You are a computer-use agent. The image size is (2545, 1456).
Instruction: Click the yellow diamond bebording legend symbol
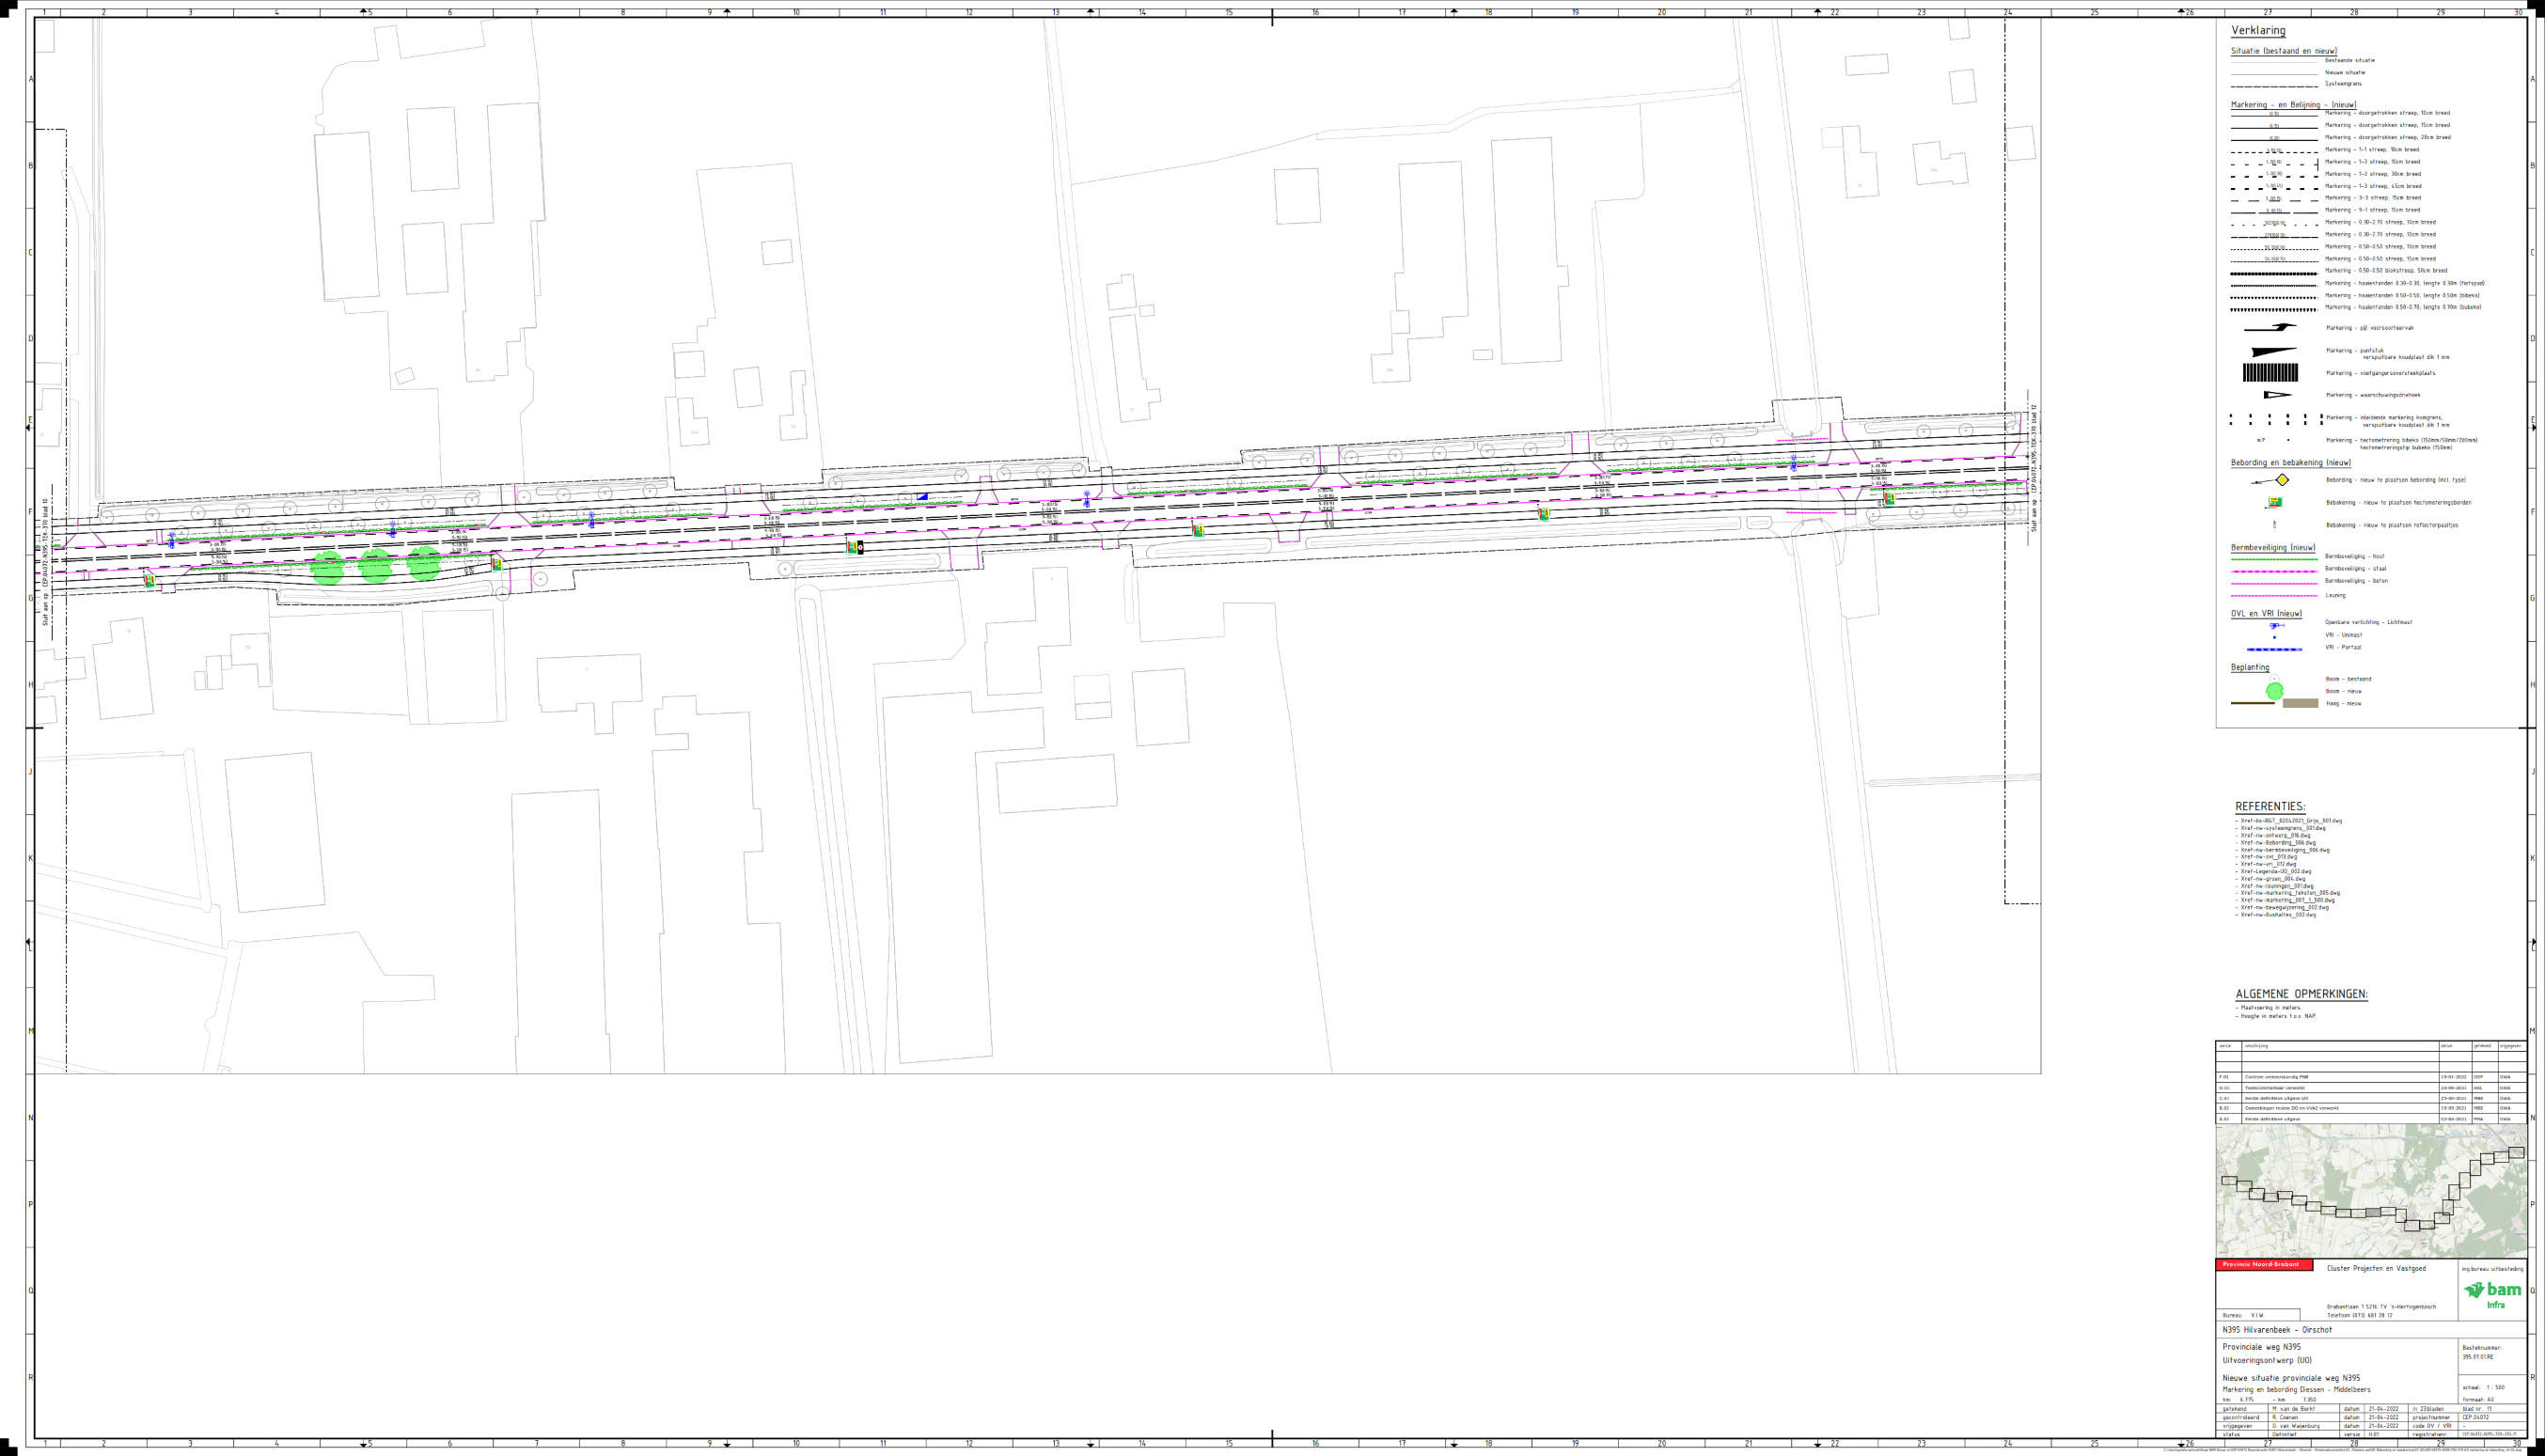coord(2282,480)
